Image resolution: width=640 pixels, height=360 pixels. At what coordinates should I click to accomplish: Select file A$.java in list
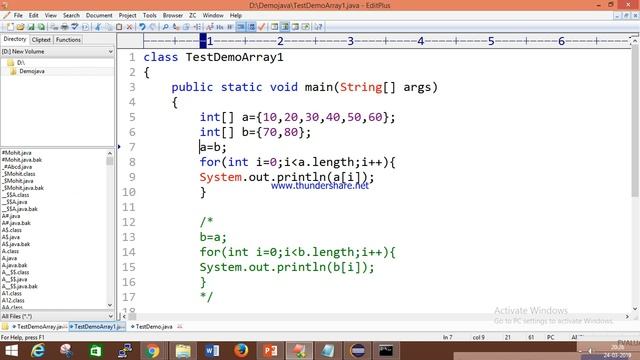pos(11,237)
